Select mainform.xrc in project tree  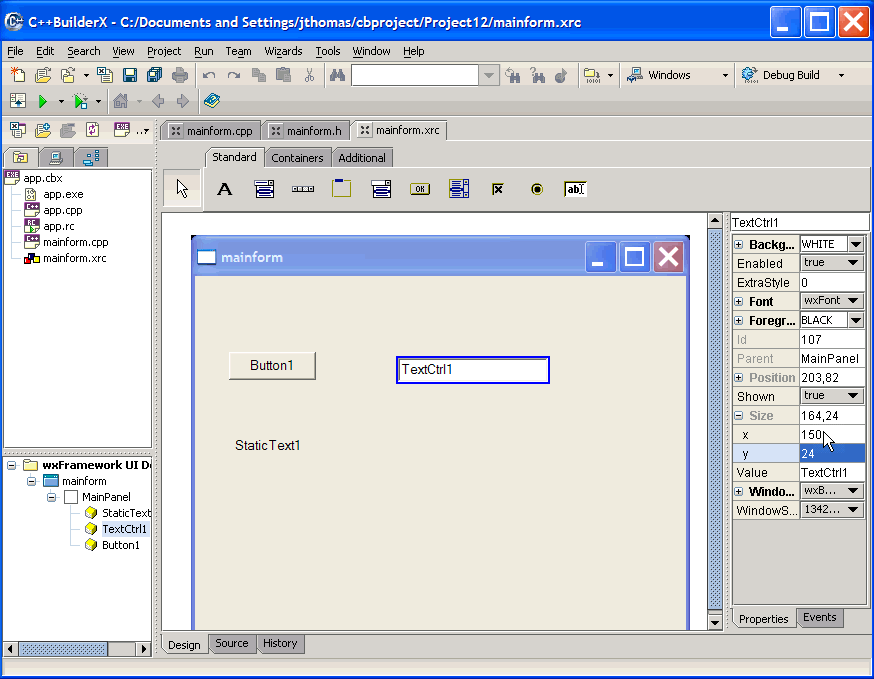pyautogui.click(x=74, y=258)
